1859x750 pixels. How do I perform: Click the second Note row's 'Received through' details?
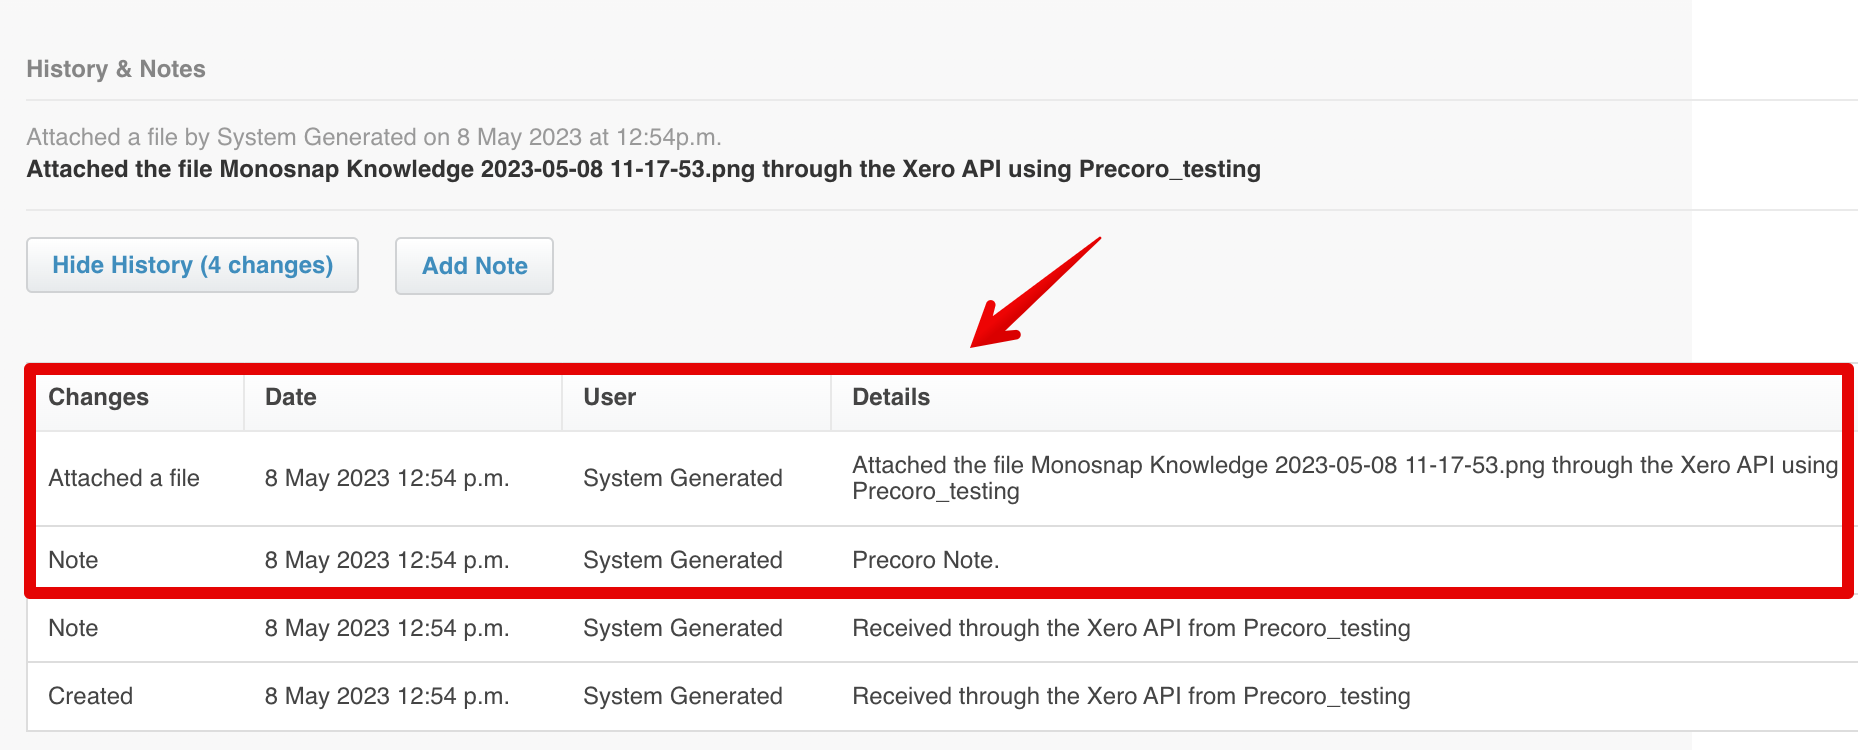point(1131,628)
